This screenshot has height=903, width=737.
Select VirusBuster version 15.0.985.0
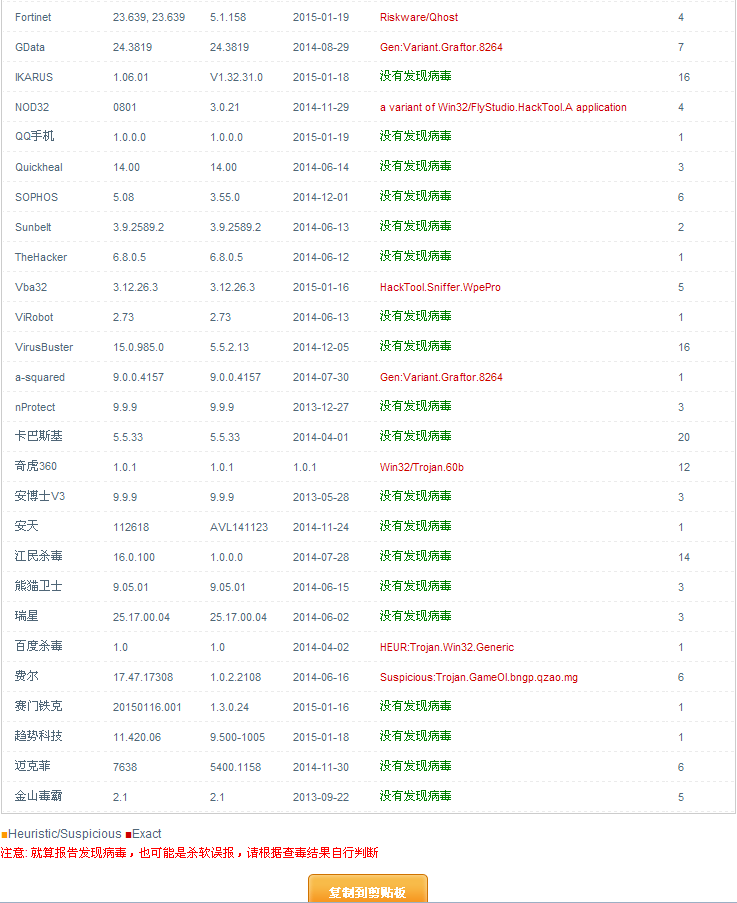click(x=138, y=347)
